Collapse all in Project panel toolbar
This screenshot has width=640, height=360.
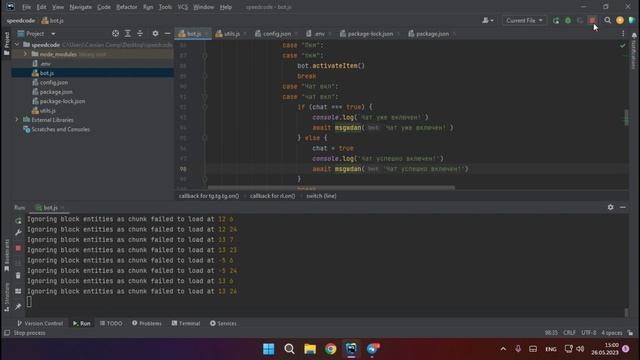point(140,33)
